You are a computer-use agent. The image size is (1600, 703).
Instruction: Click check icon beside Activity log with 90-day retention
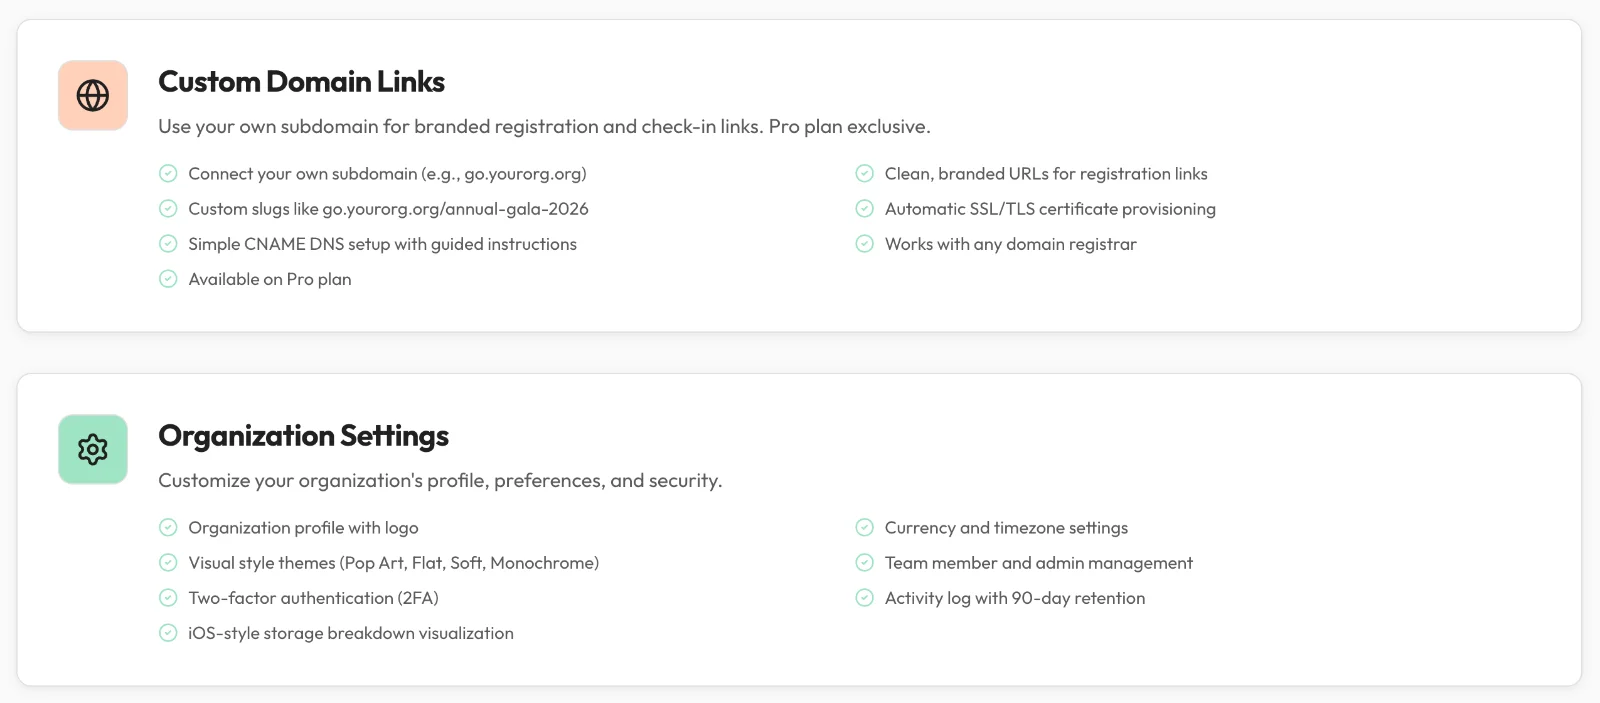[x=865, y=598]
